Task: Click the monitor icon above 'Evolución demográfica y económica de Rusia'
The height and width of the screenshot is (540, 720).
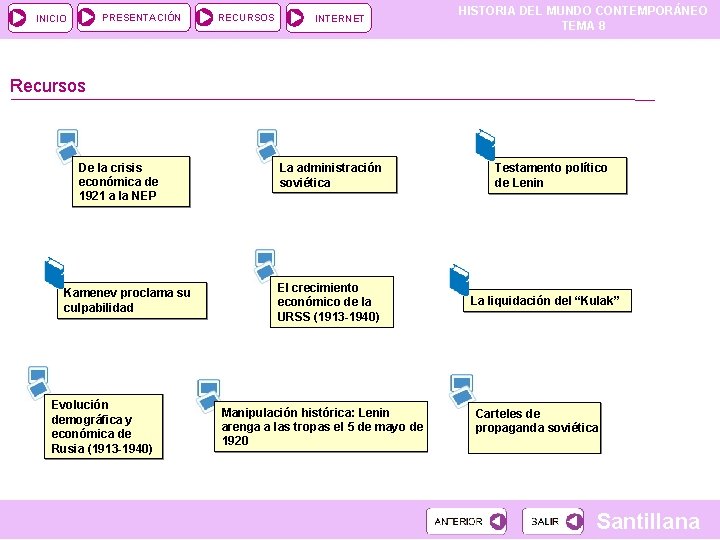Action: (x=38, y=382)
